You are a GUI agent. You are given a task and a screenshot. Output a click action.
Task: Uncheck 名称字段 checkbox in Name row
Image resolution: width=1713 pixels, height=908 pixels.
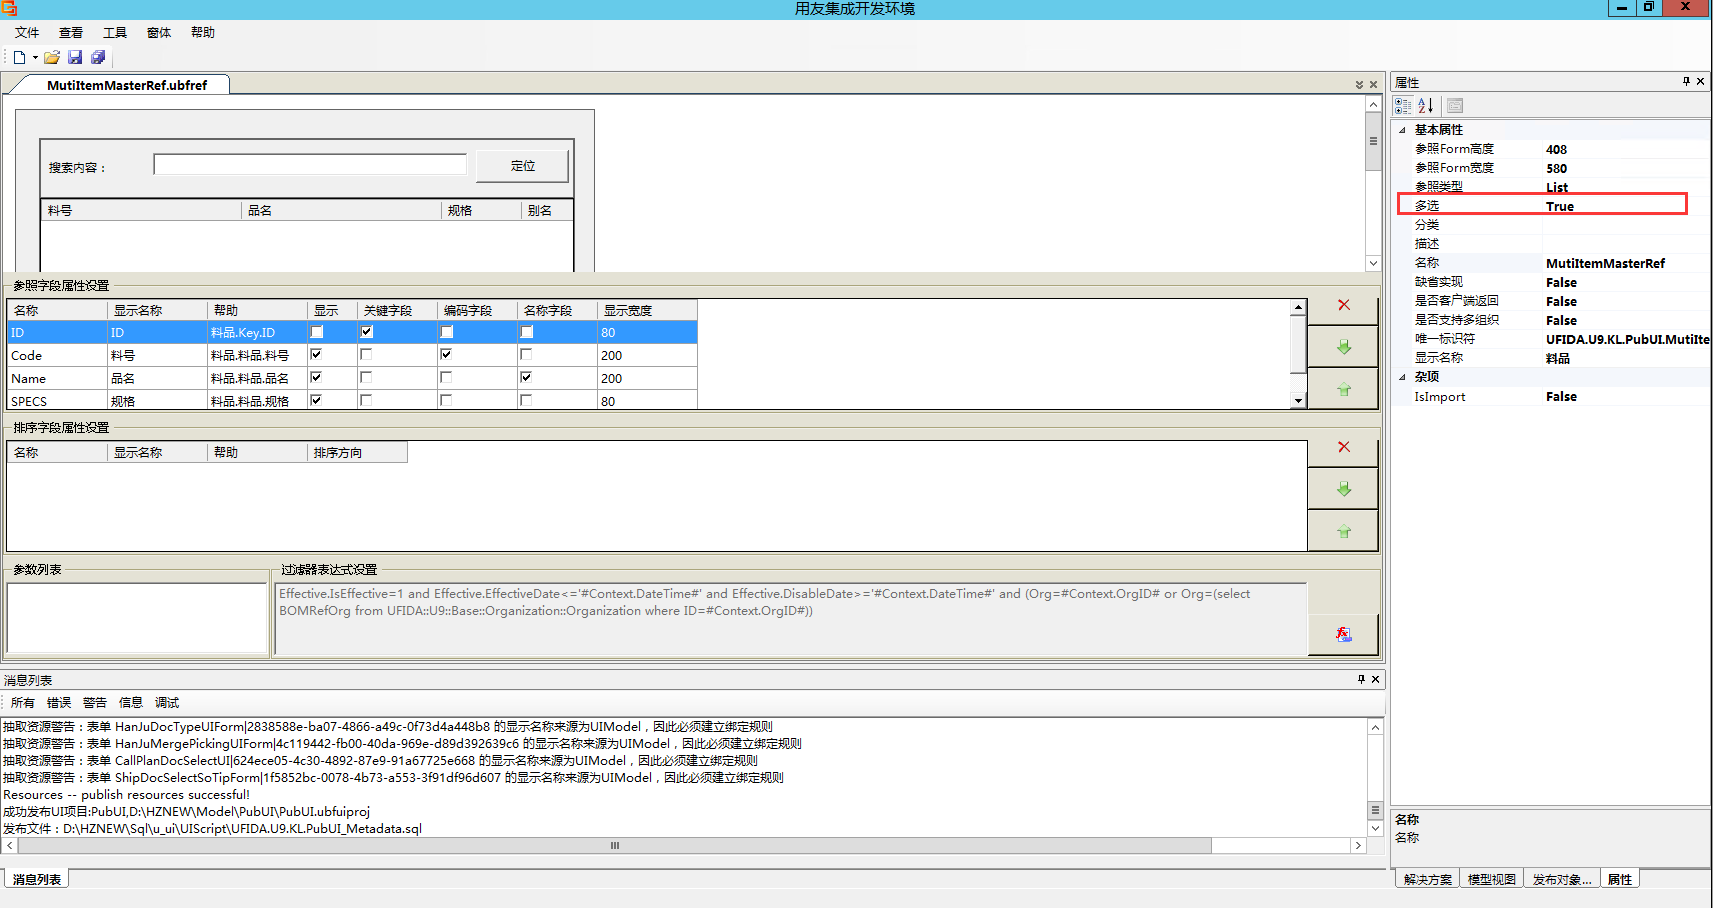526,378
